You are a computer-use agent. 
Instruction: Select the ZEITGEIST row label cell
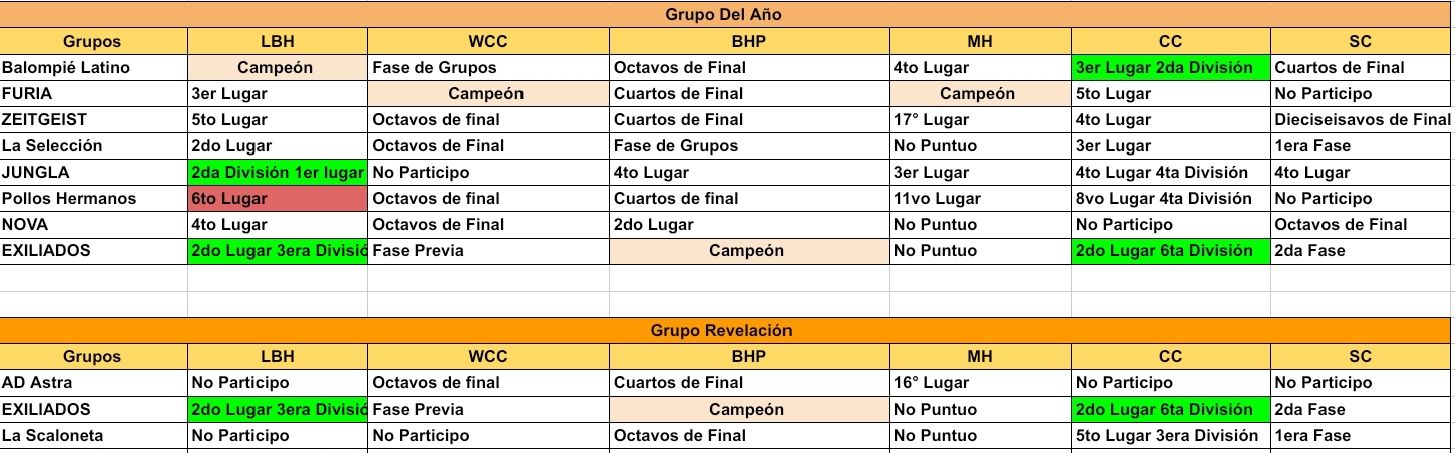coord(93,120)
